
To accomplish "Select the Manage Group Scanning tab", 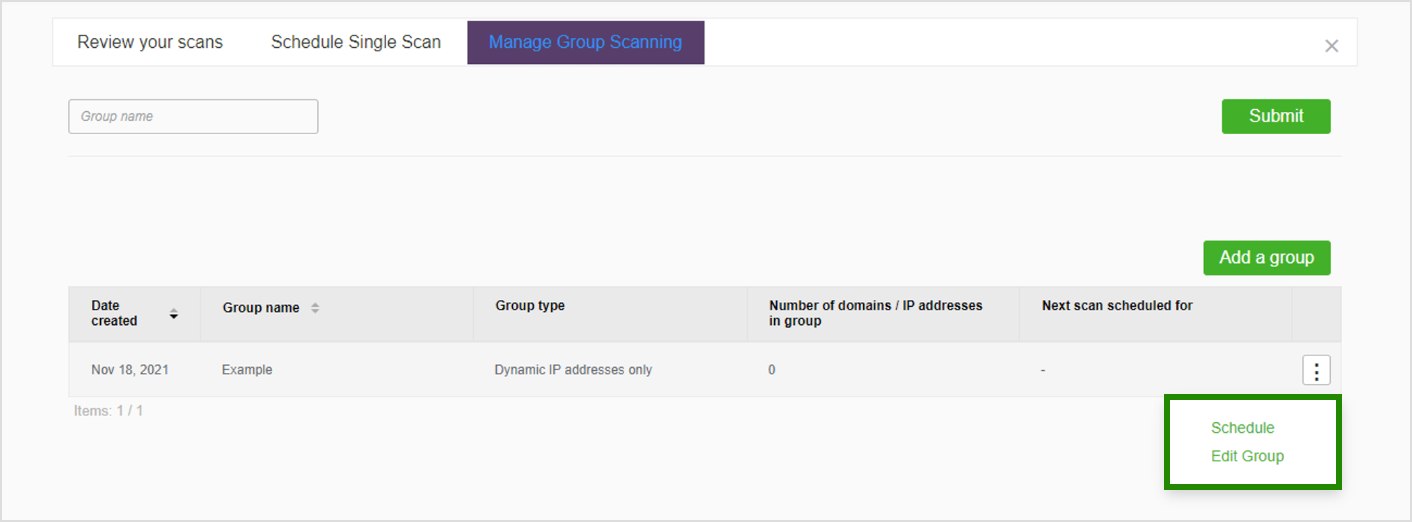I will [585, 43].
